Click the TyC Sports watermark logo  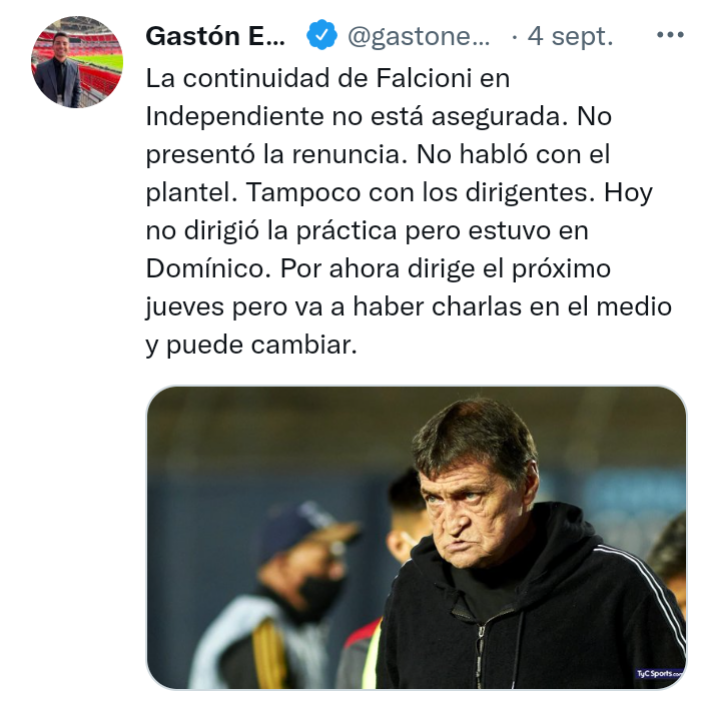click(x=658, y=673)
